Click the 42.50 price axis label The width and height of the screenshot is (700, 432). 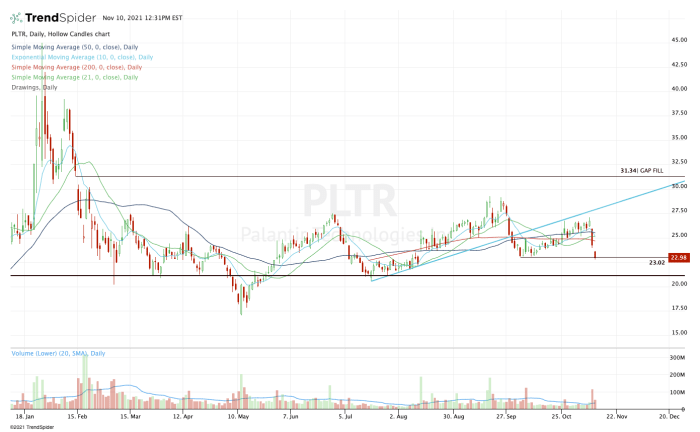coord(679,64)
